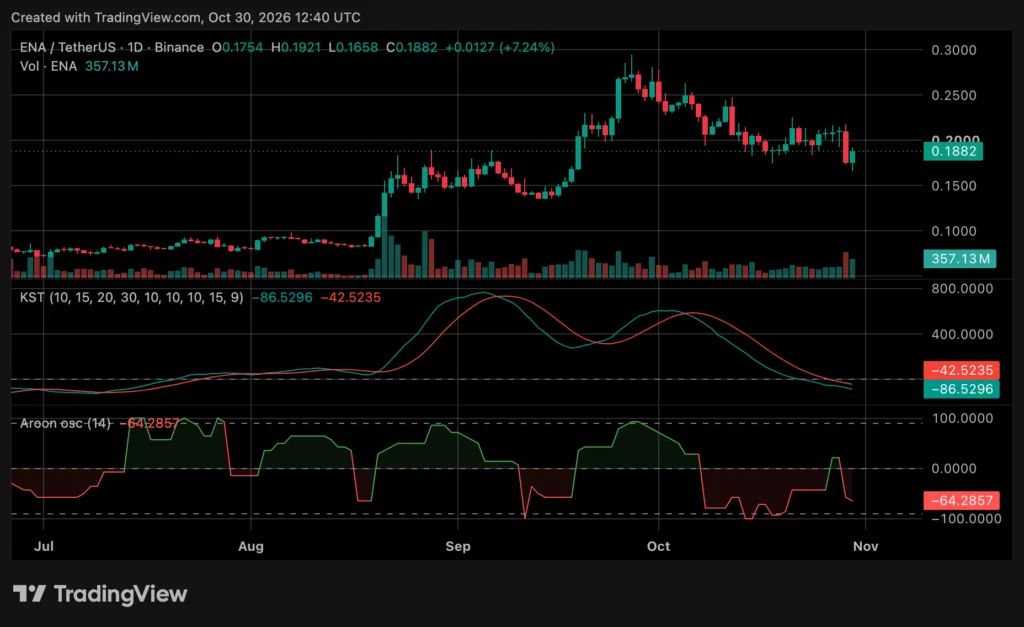Screen dimensions: 1024x627
Task: Click the green KST axis tag −86.5296
Action: coord(961,389)
